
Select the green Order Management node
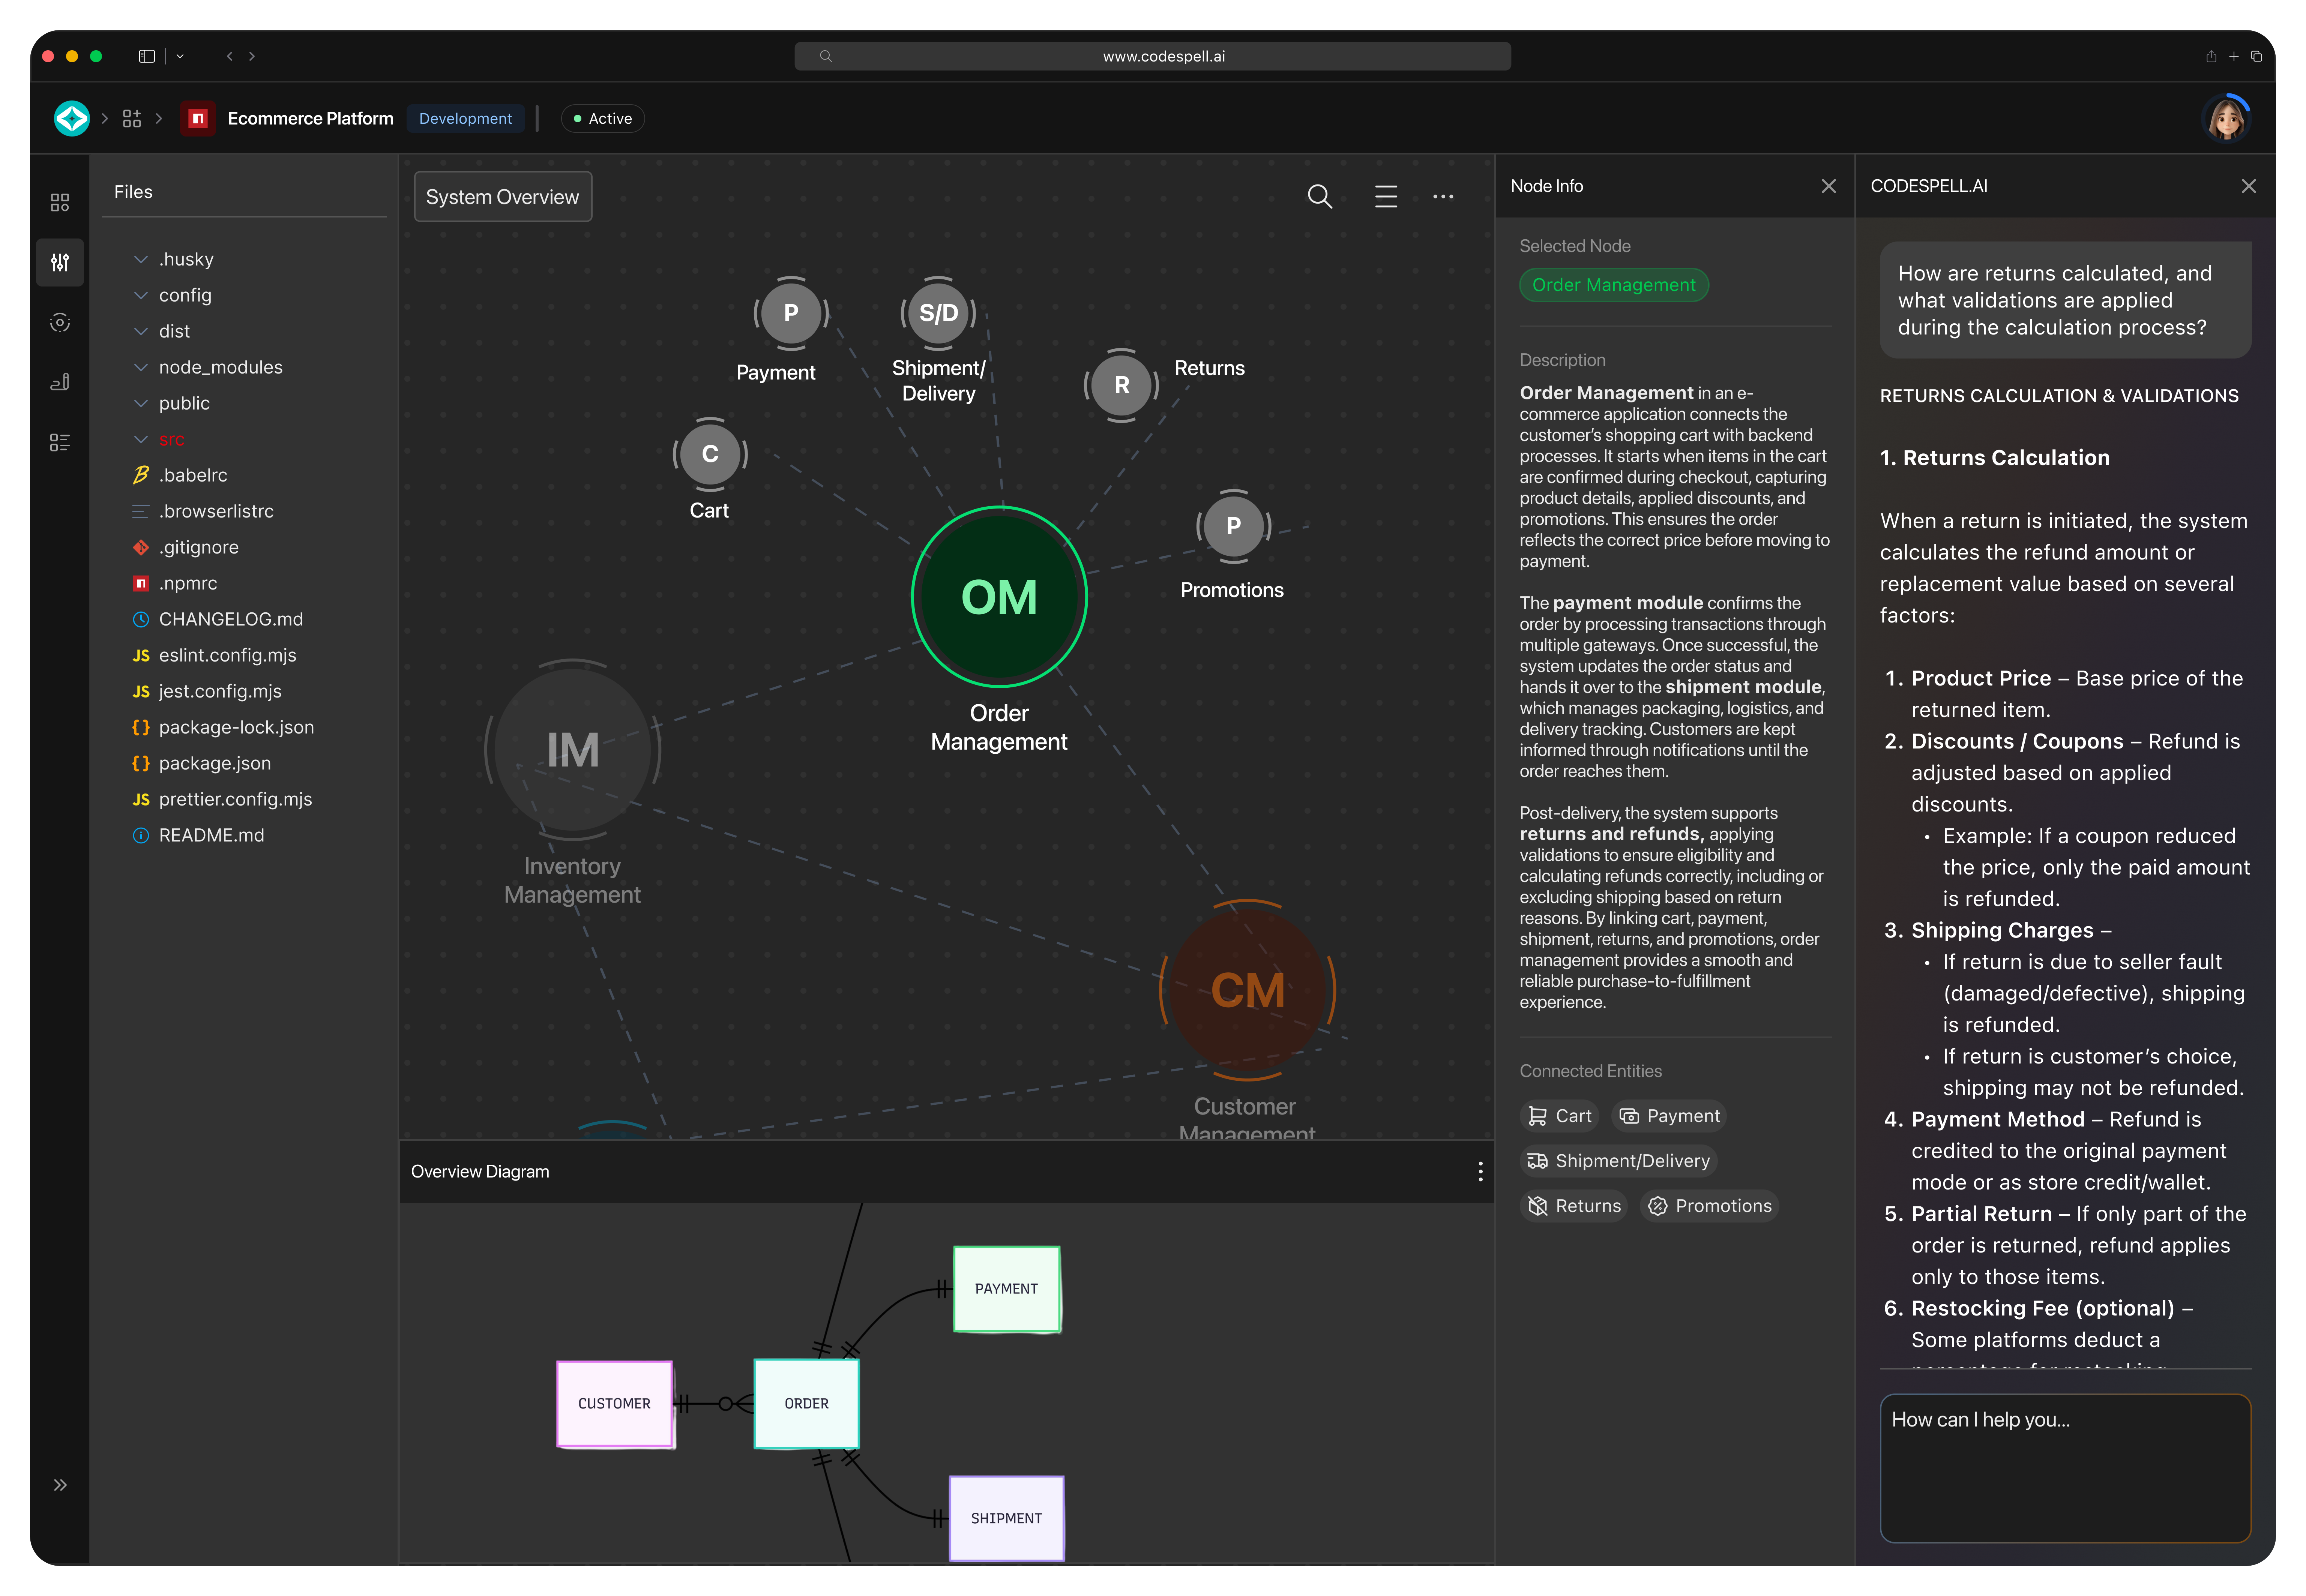998,597
